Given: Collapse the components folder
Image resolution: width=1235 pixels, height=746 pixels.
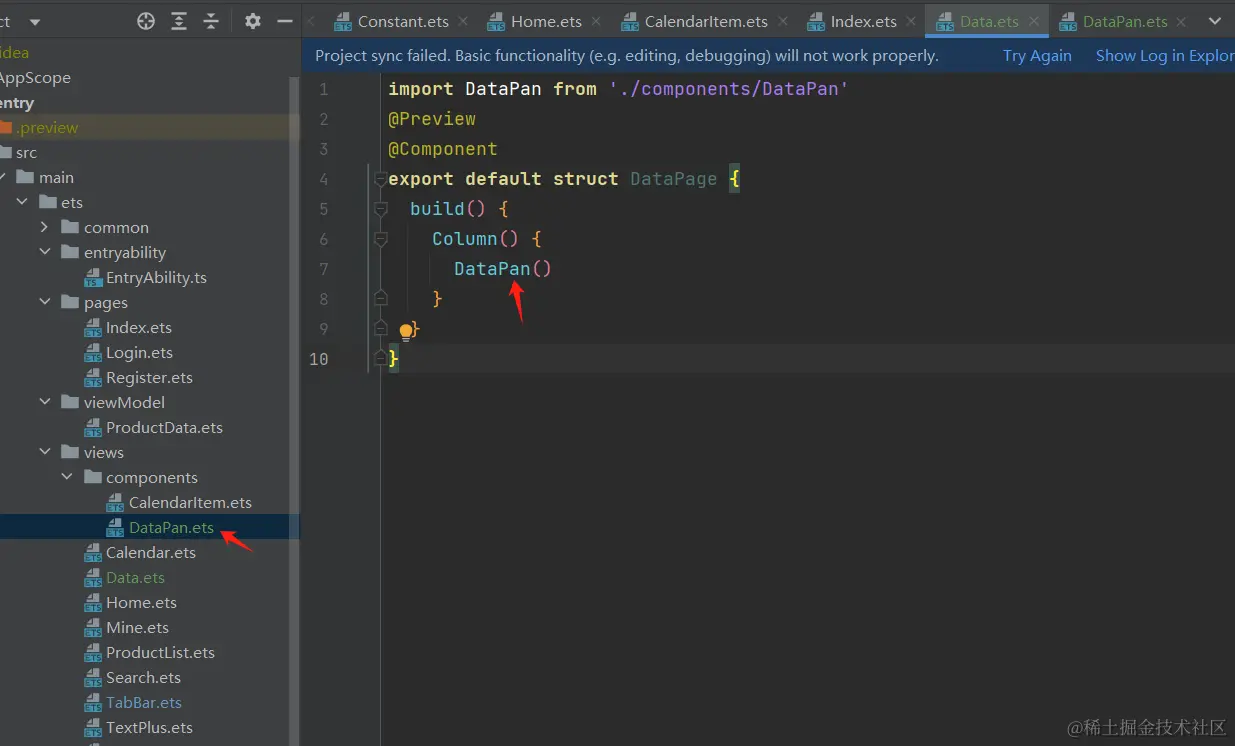Looking at the screenshot, I should pyautogui.click(x=67, y=477).
